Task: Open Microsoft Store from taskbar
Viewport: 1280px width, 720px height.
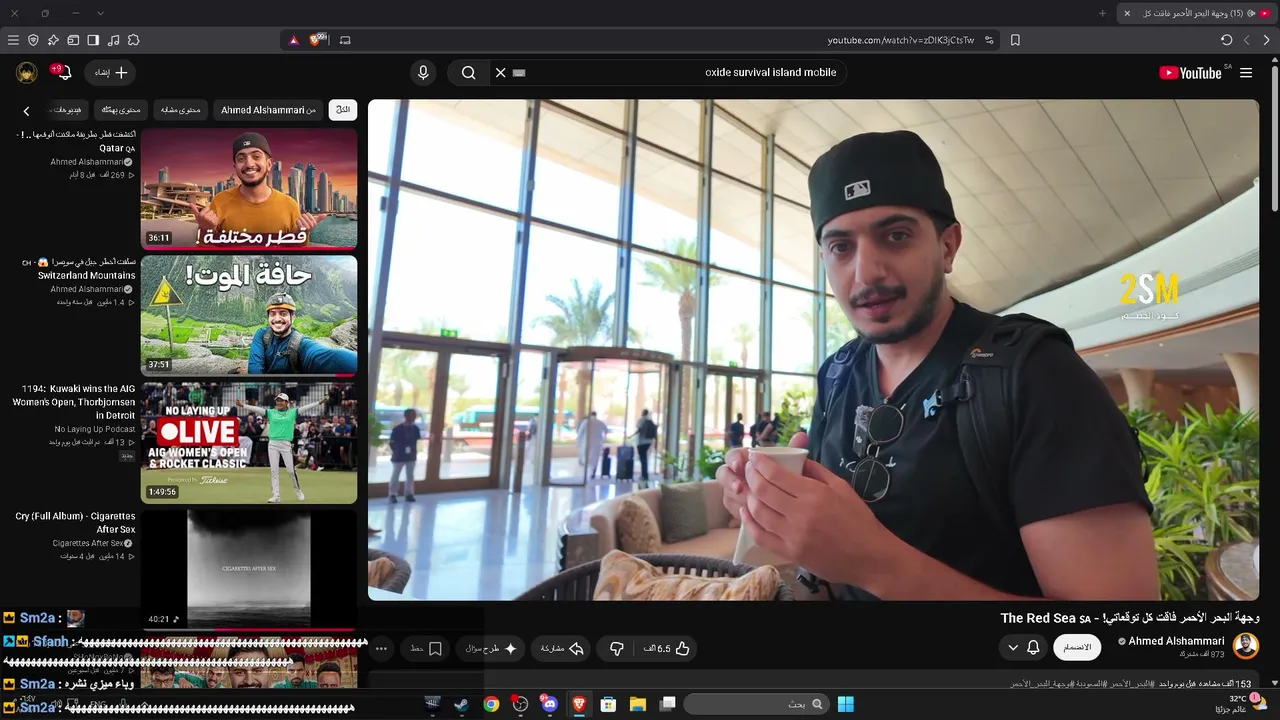Action: (608, 704)
